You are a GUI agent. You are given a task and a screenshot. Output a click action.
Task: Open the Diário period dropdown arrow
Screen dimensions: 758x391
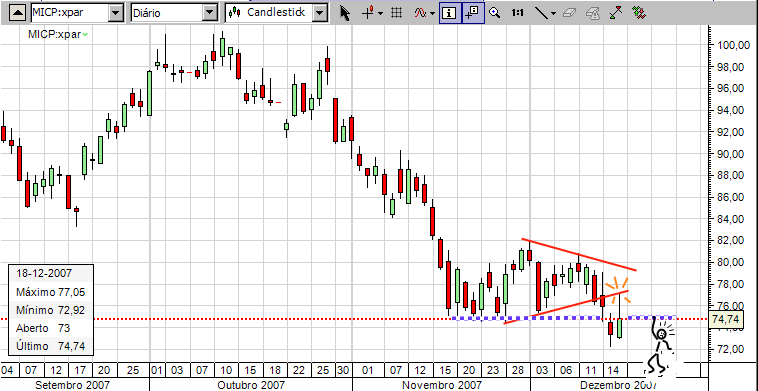coord(209,13)
